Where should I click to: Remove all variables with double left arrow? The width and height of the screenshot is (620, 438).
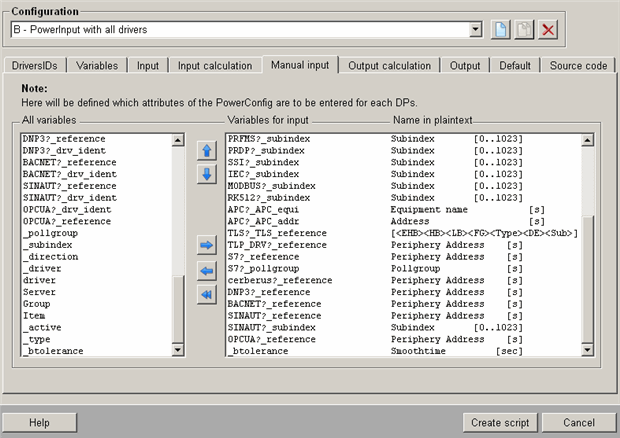207,294
